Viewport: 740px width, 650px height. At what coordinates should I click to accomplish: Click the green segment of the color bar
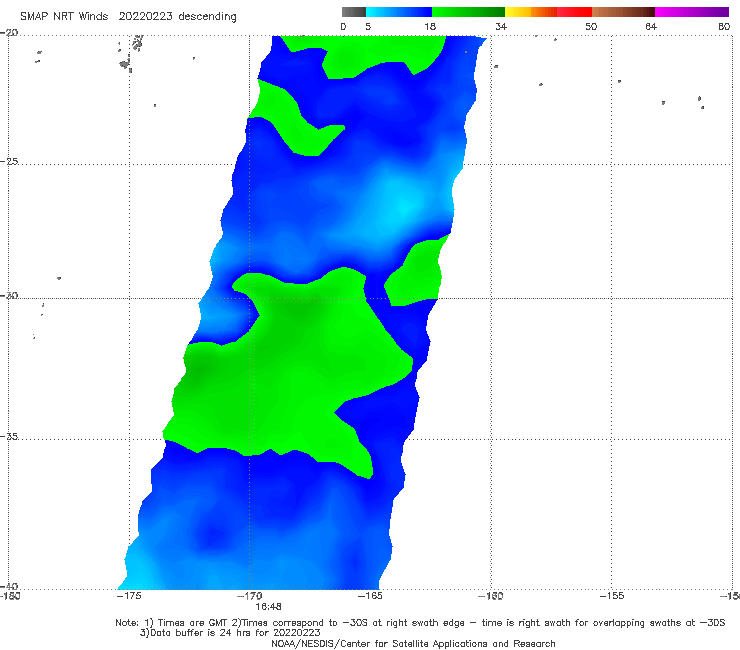468,12
